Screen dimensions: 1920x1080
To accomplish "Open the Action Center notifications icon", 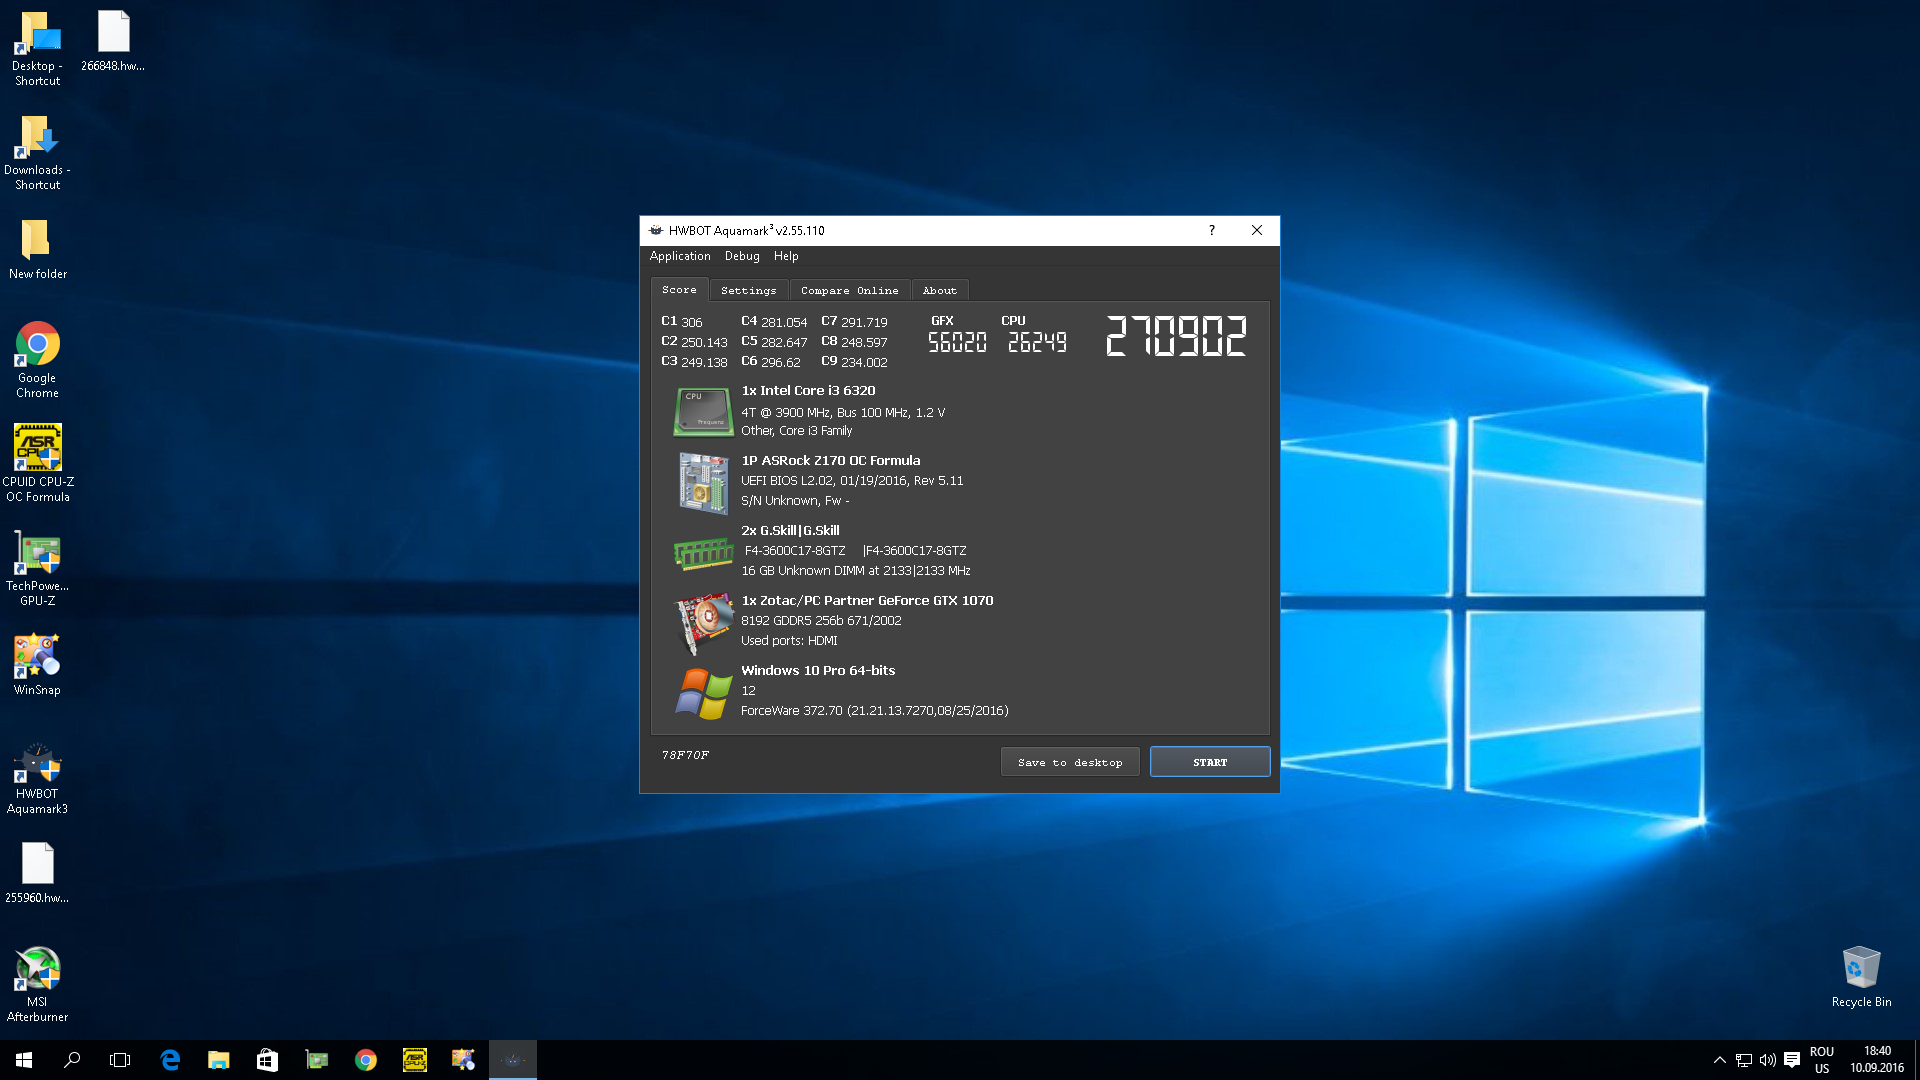I will pyautogui.click(x=1792, y=1060).
